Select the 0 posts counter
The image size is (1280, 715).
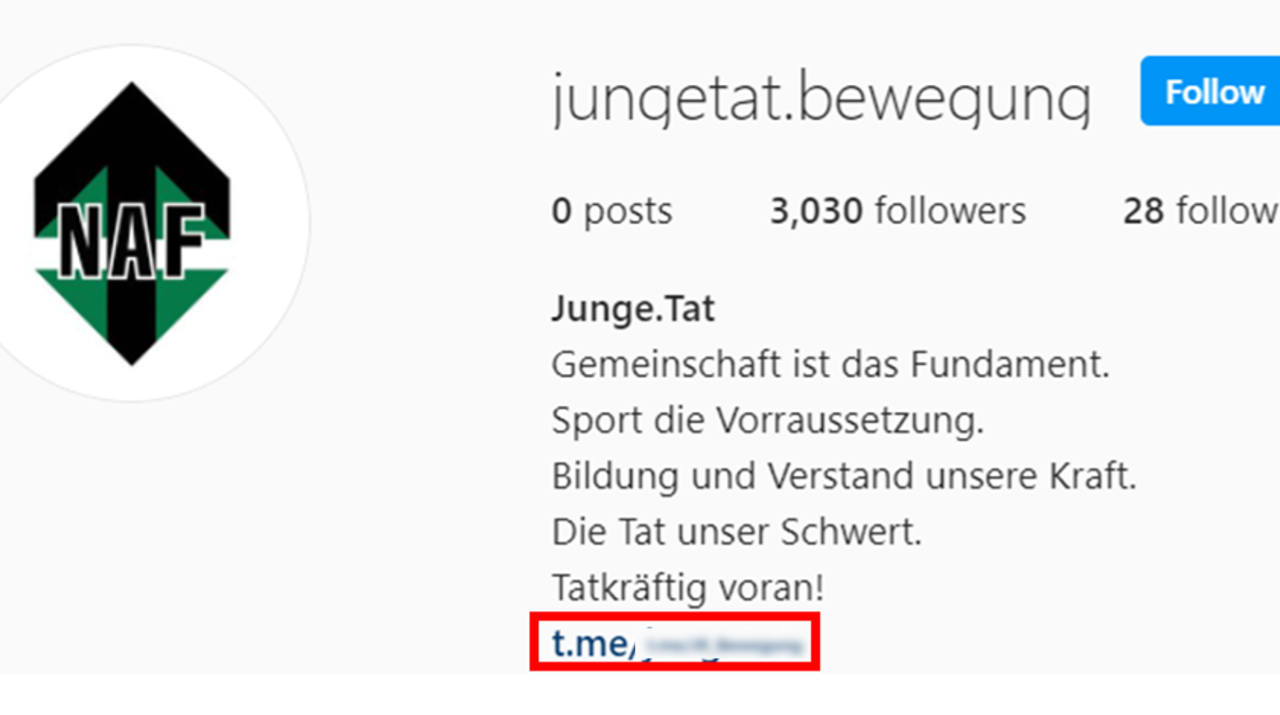pos(612,212)
